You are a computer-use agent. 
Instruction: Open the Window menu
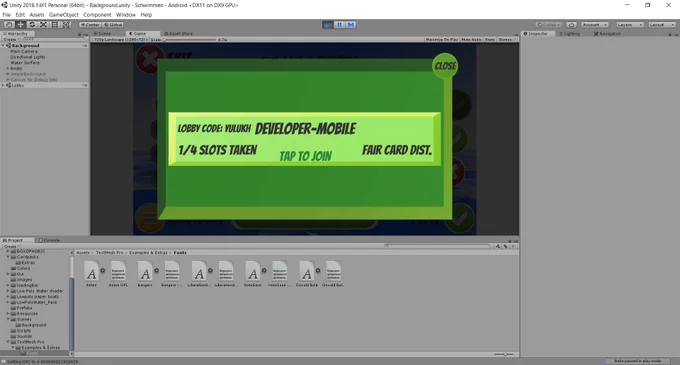[126, 15]
